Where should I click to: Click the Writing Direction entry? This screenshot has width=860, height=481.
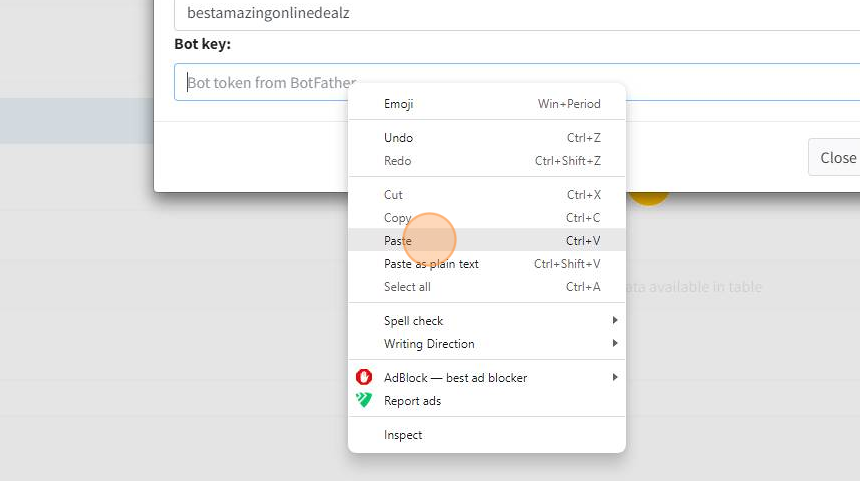click(x=486, y=344)
